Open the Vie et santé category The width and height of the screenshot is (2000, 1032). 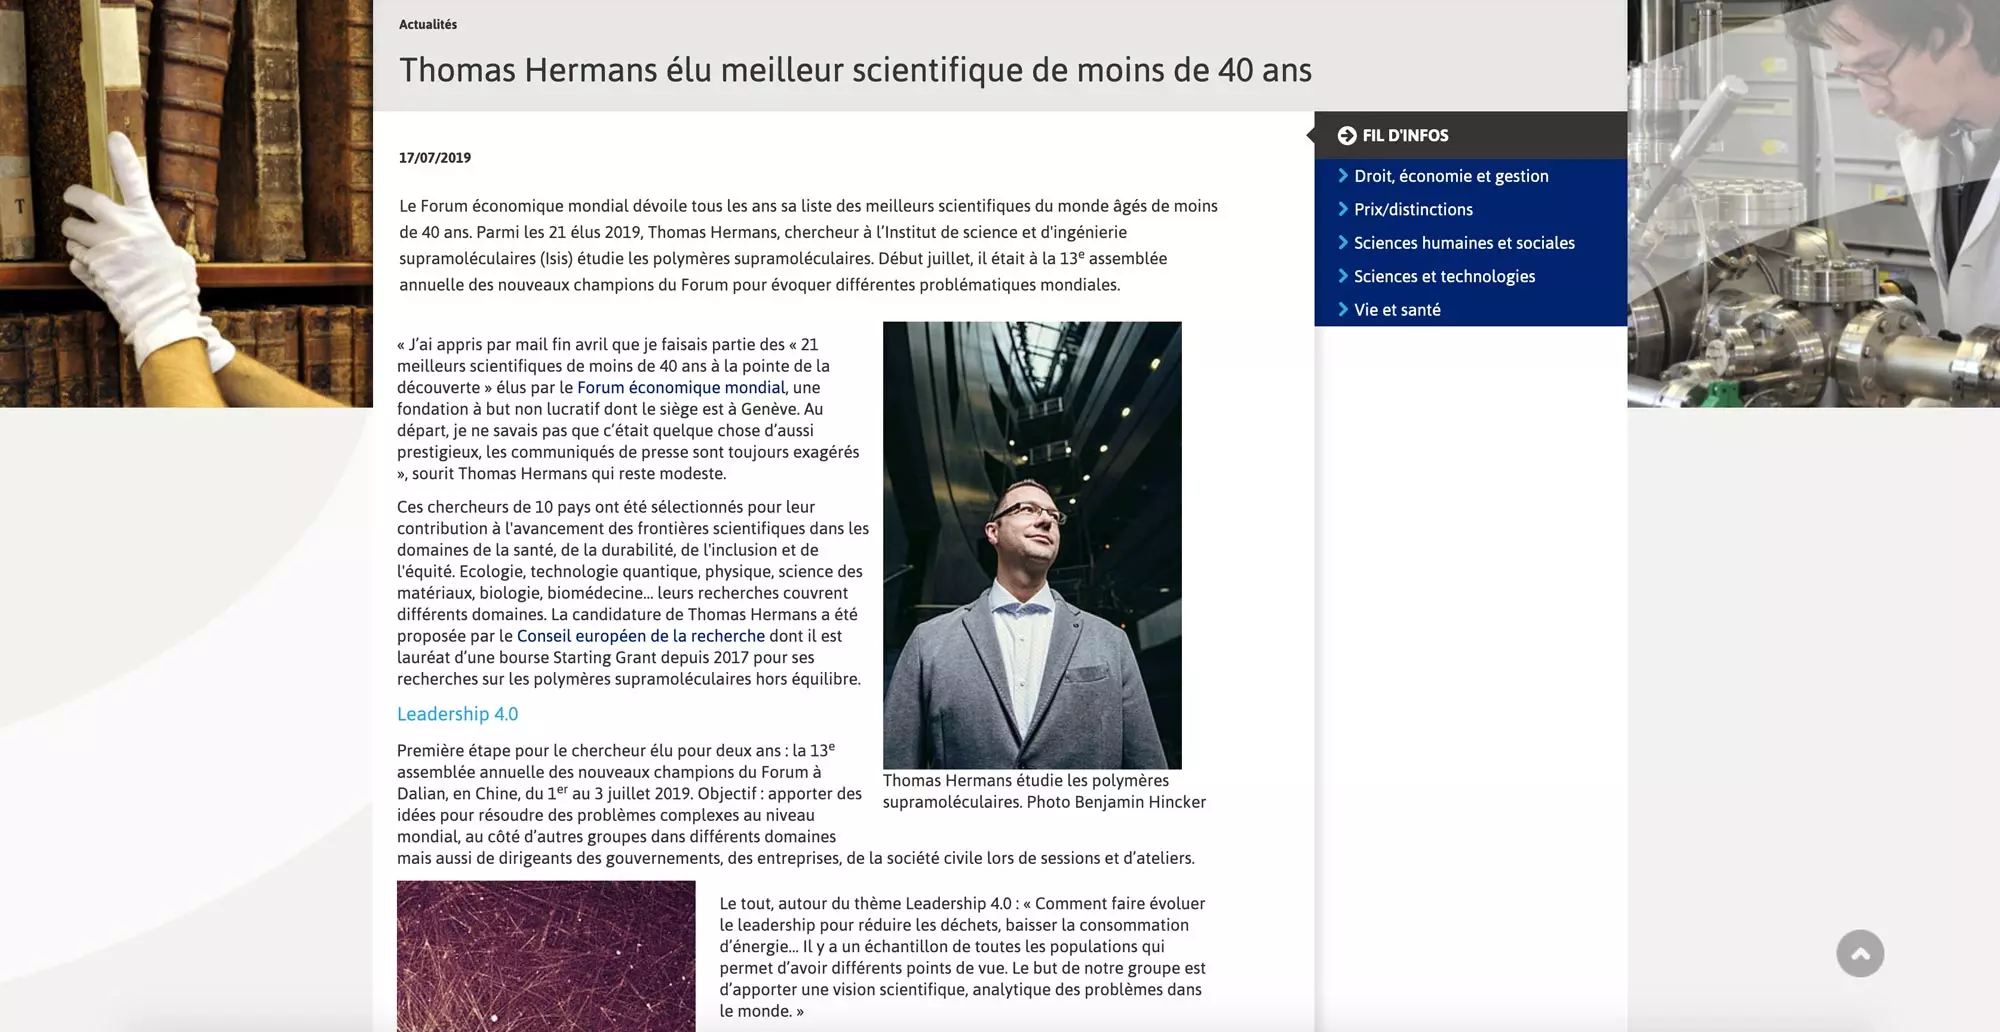coord(1397,310)
